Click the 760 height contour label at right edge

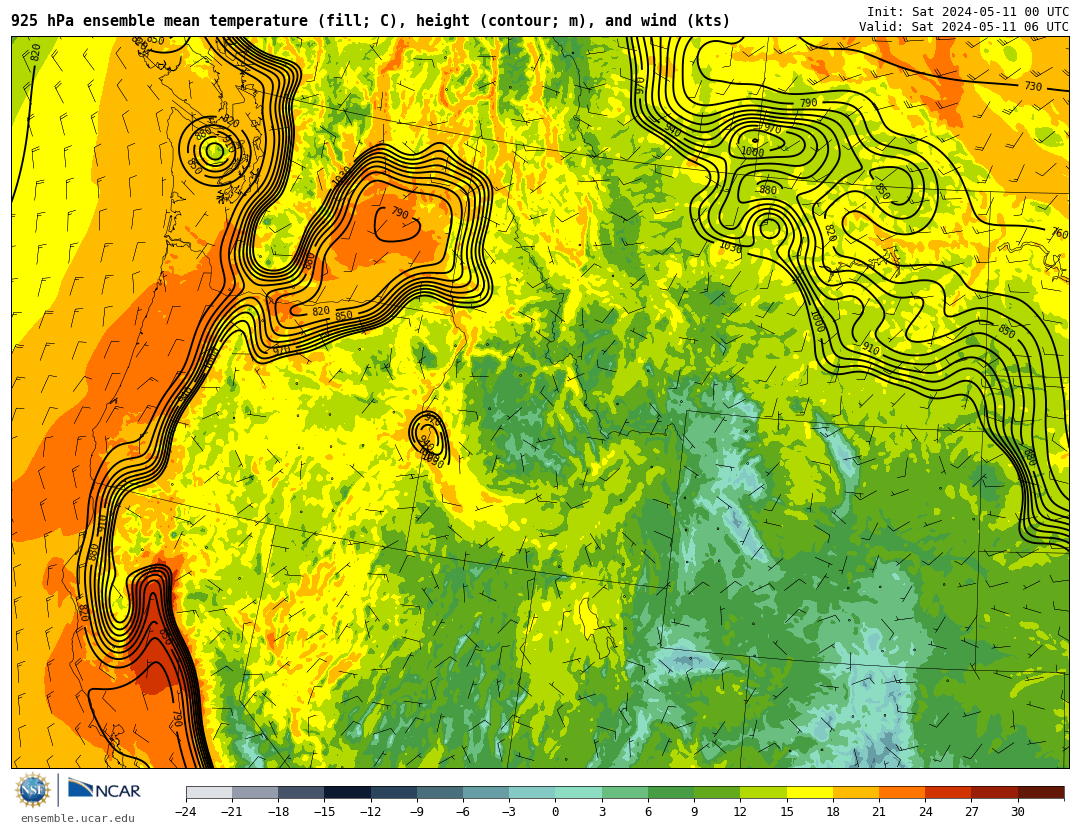[1059, 234]
